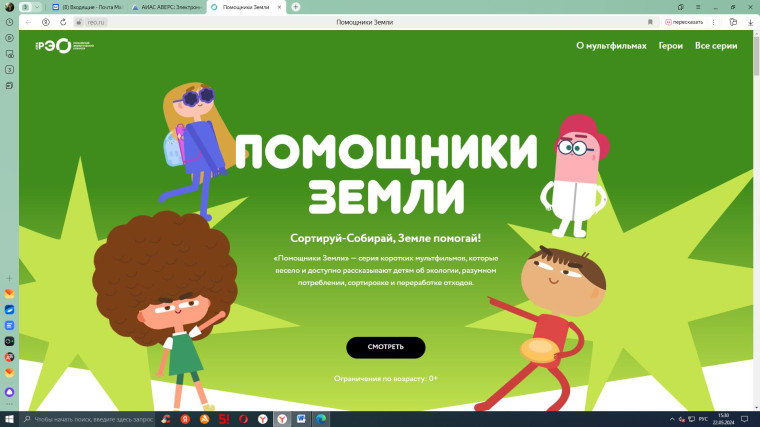Open the browser profile avatar
Viewport: 760px width, 427px height.
[9, 7]
